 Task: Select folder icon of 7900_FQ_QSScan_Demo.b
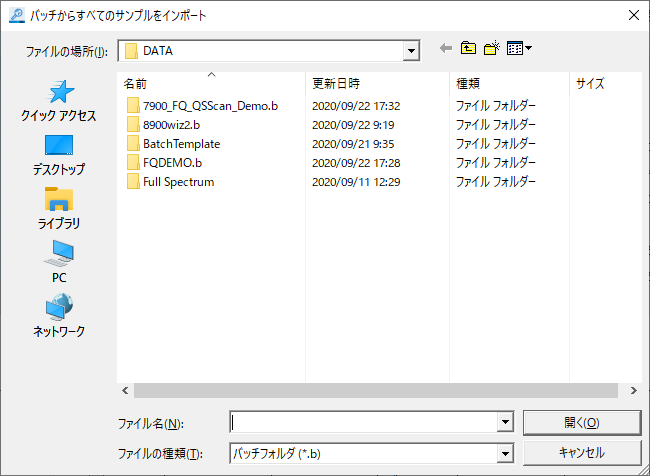(x=133, y=106)
